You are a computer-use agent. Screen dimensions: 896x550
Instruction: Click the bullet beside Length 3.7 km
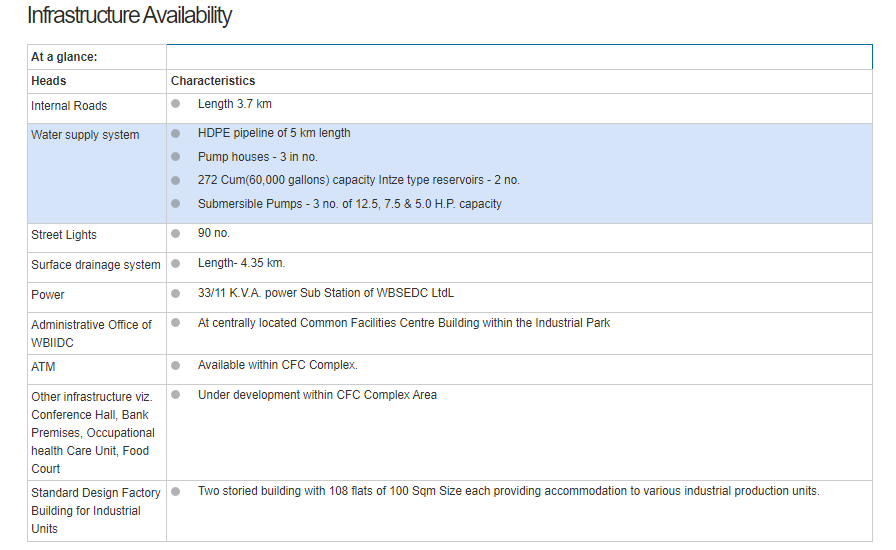(176, 104)
